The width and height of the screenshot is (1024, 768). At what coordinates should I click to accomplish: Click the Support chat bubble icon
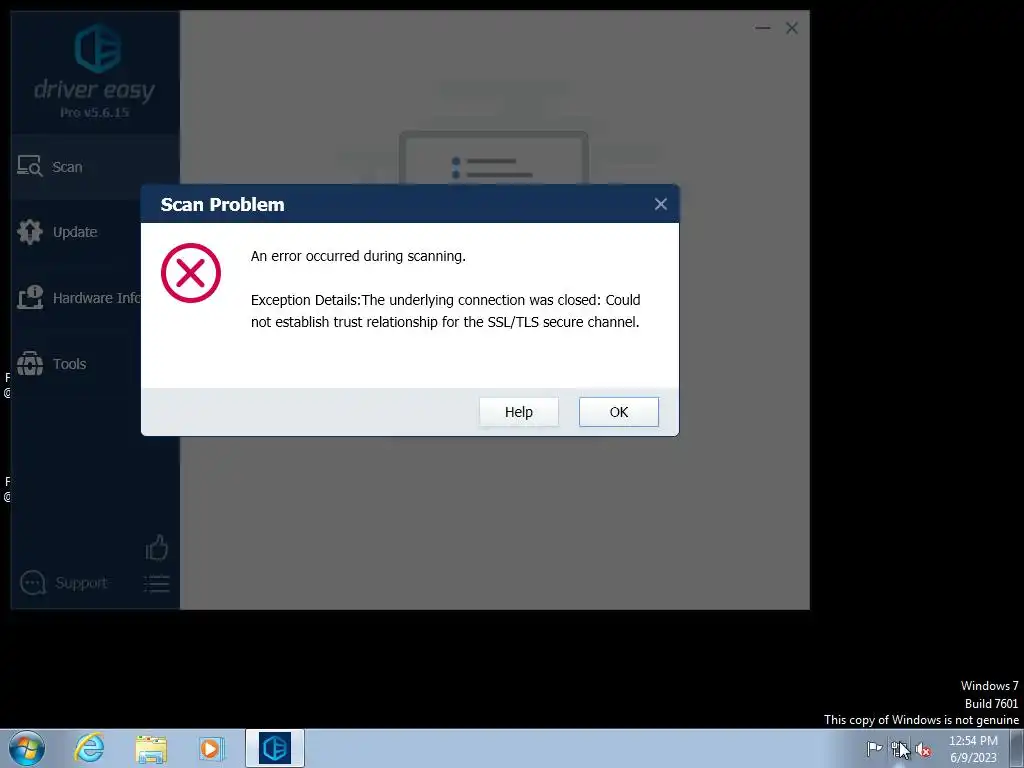(x=32, y=583)
